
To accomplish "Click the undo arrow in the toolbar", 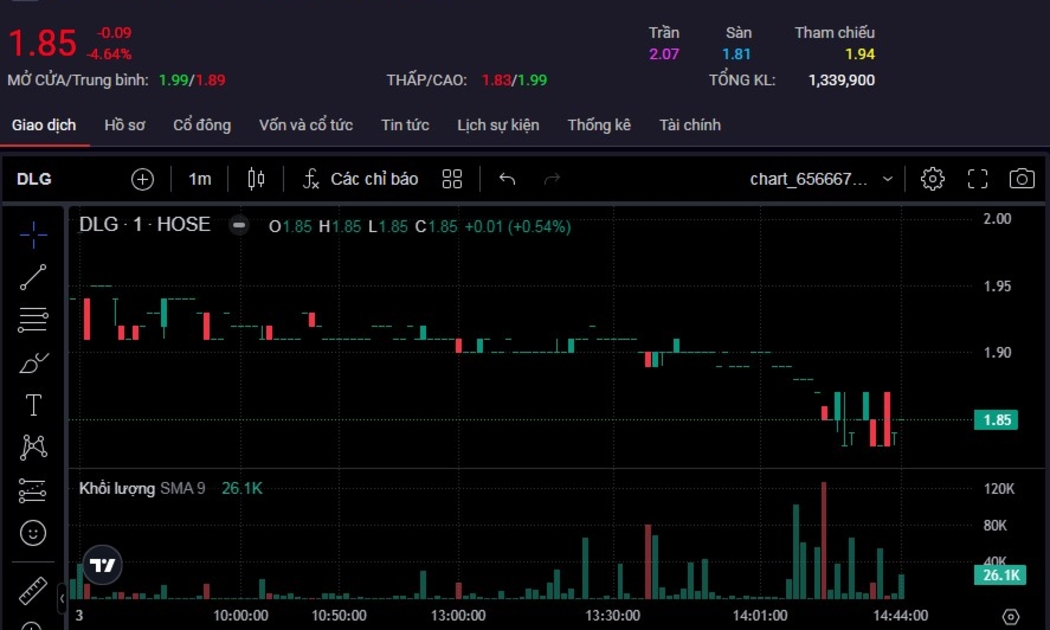I will pyautogui.click(x=507, y=179).
